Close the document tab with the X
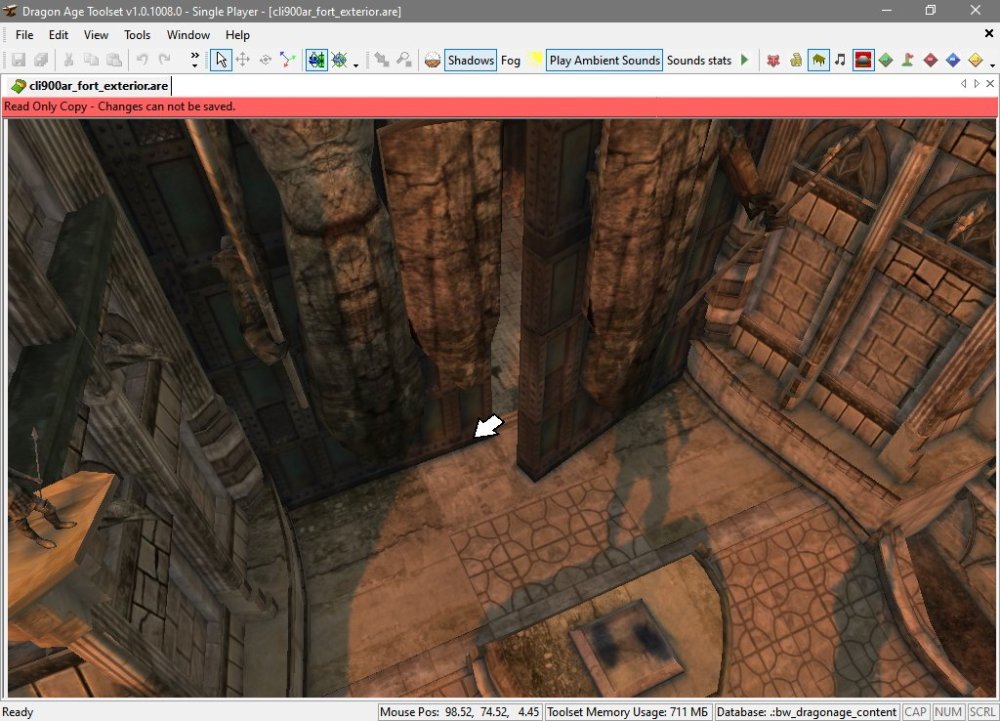This screenshot has width=1000, height=721. pyautogui.click(x=989, y=85)
